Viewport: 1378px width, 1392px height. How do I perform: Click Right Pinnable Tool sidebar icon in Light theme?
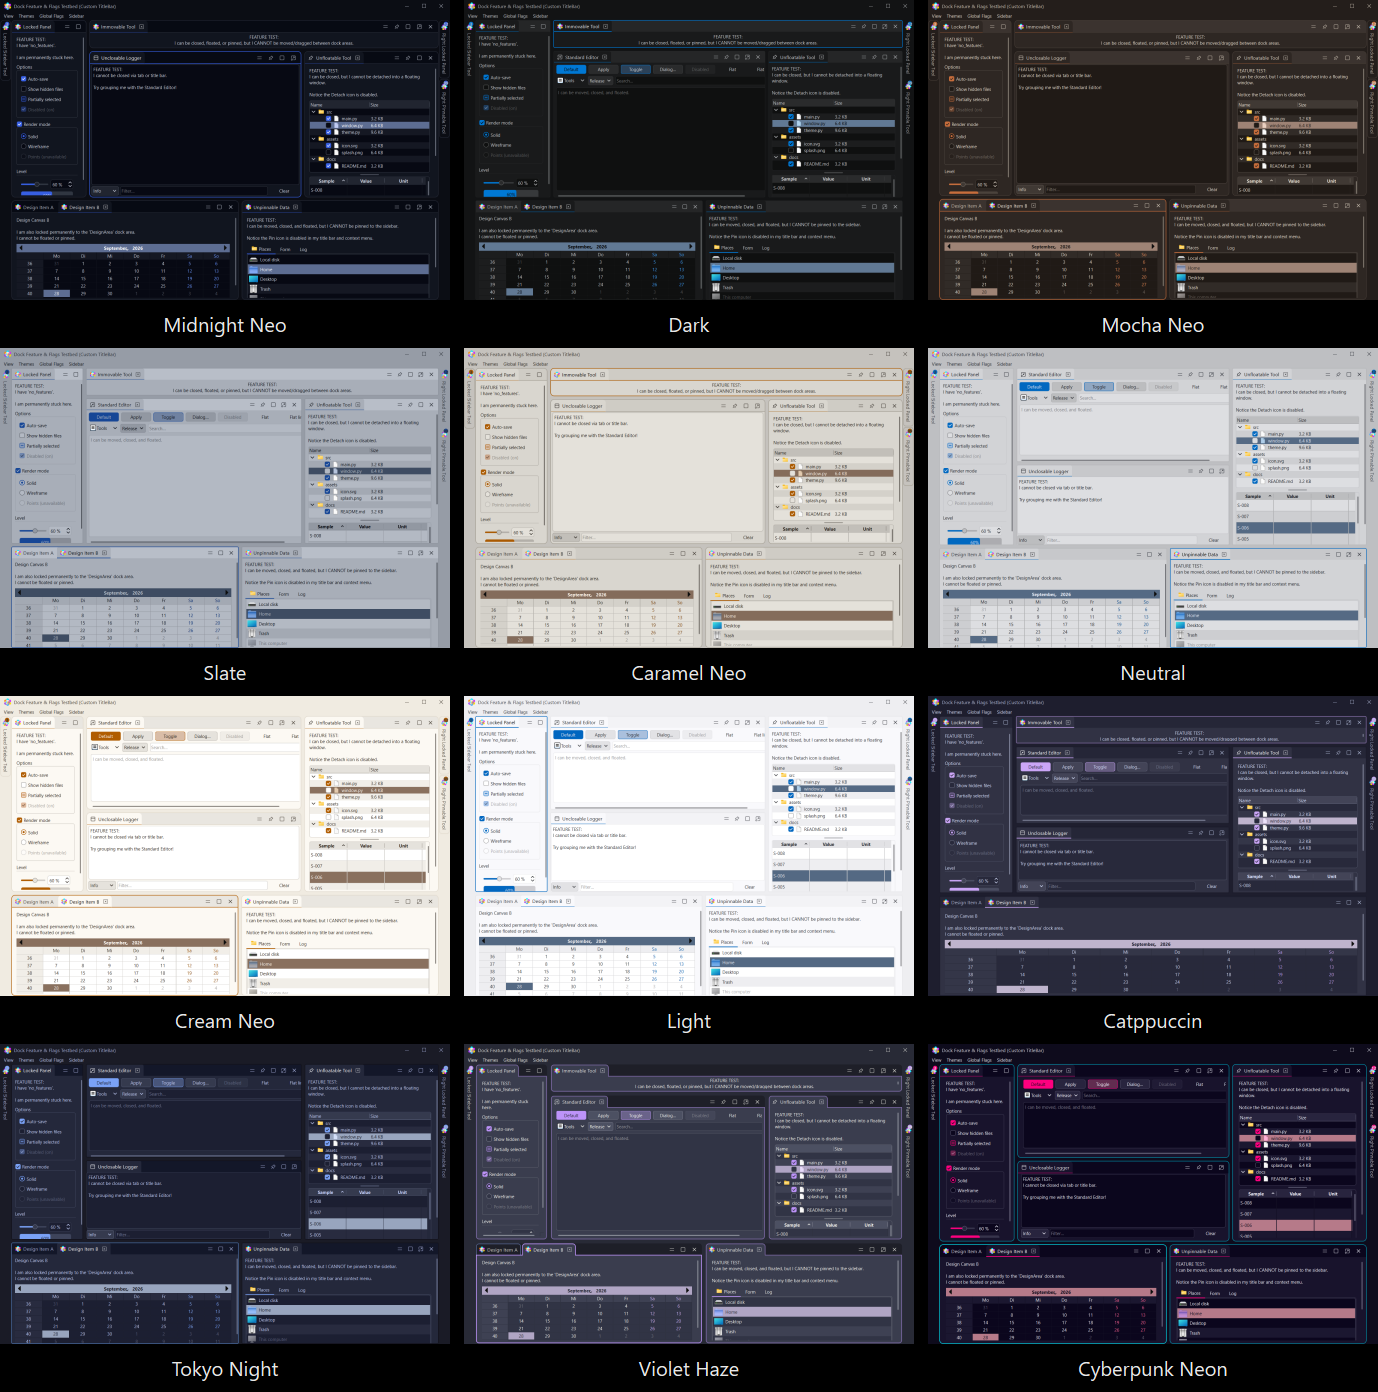(909, 782)
